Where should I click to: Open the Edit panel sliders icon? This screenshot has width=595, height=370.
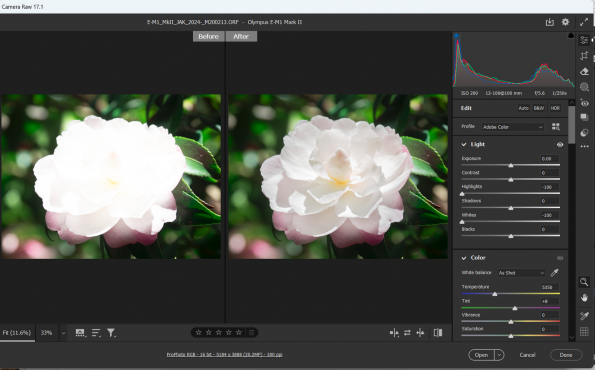[584, 40]
